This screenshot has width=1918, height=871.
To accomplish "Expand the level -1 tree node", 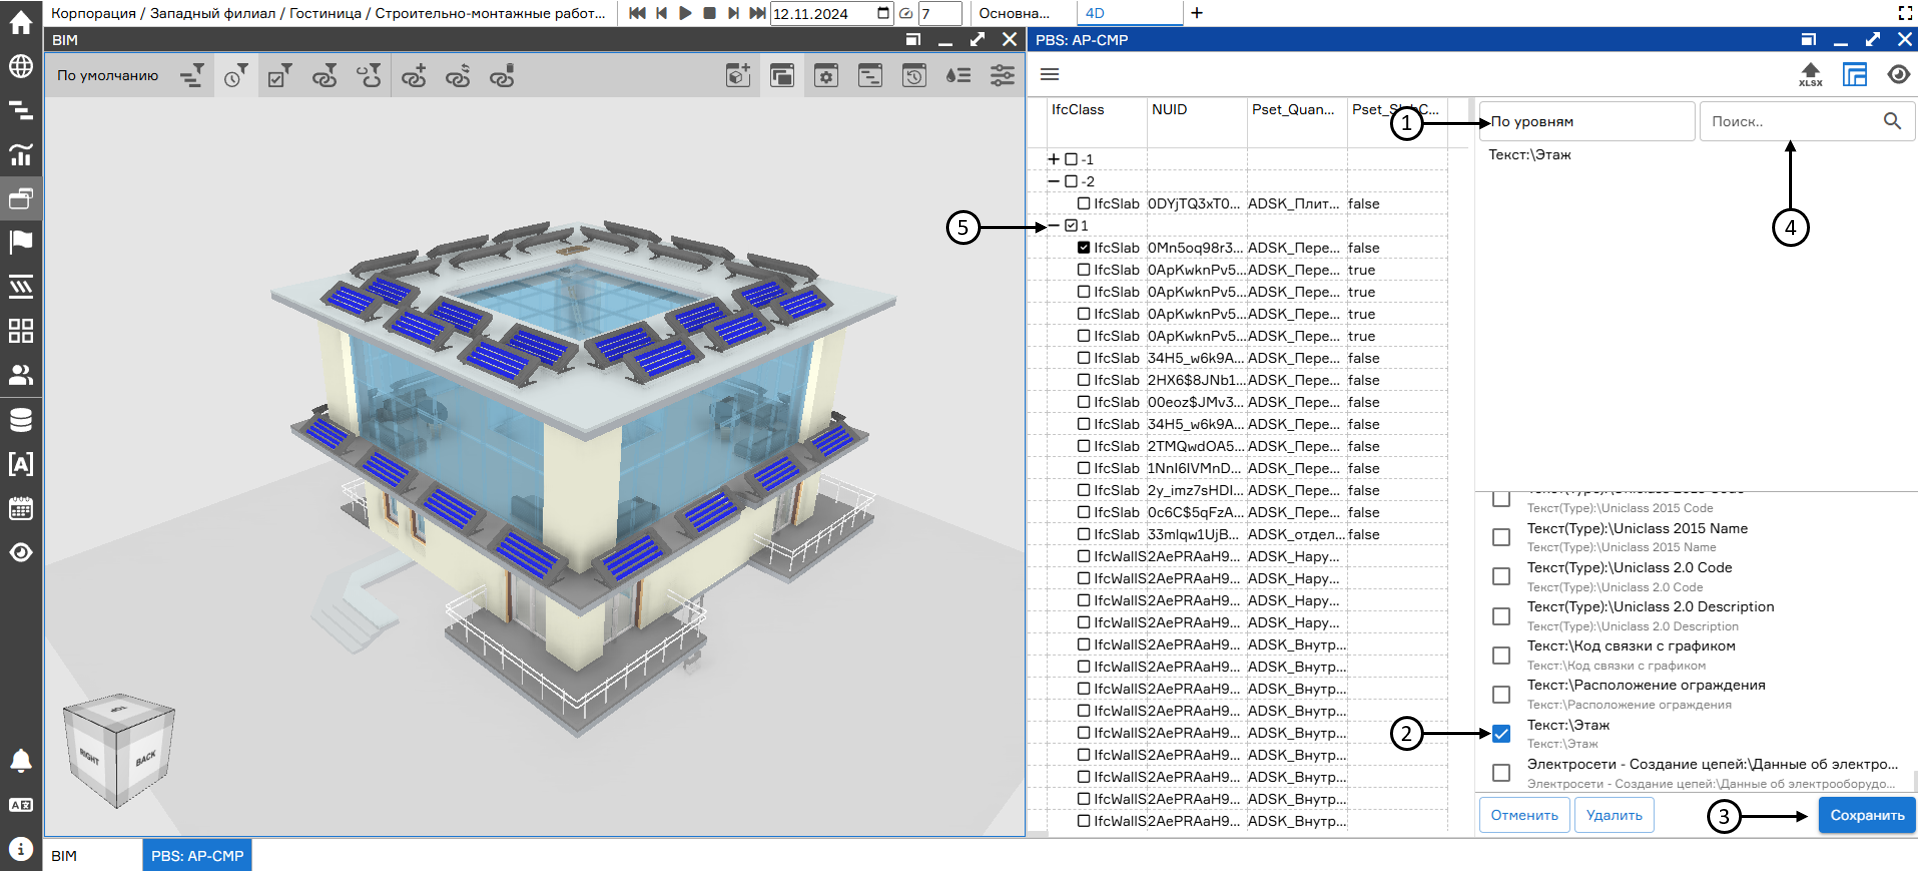I will point(1053,160).
